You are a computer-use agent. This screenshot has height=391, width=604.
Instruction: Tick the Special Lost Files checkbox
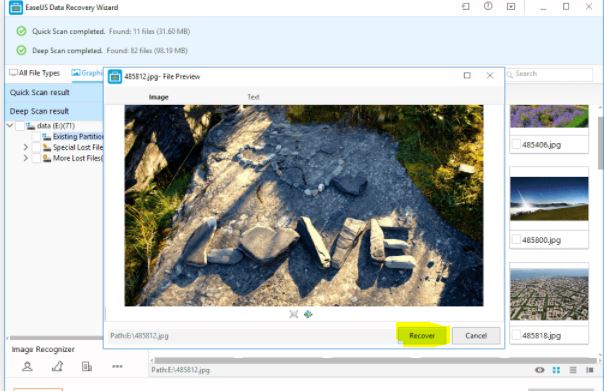[x=36, y=148]
